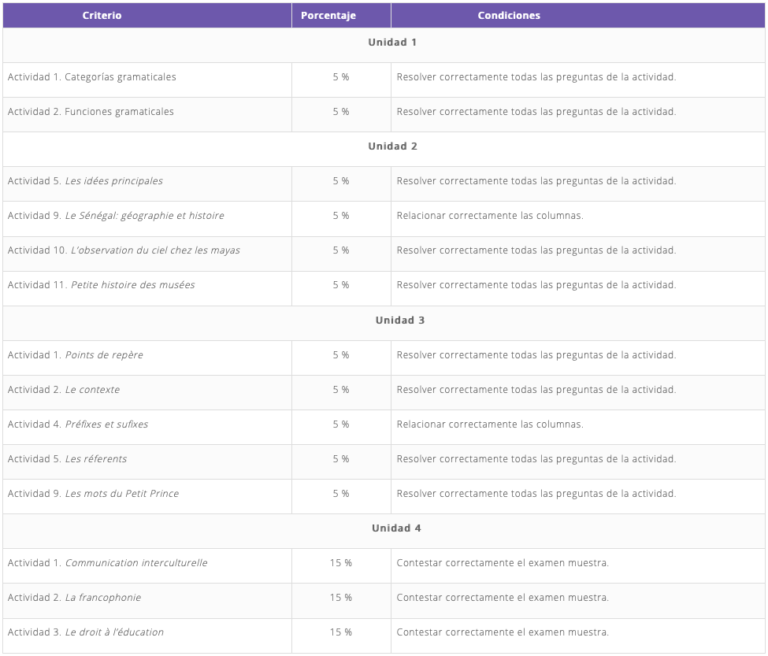Select Actividad 1. Communication interculturelle
This screenshot has height=656, width=768.
[x=108, y=564]
